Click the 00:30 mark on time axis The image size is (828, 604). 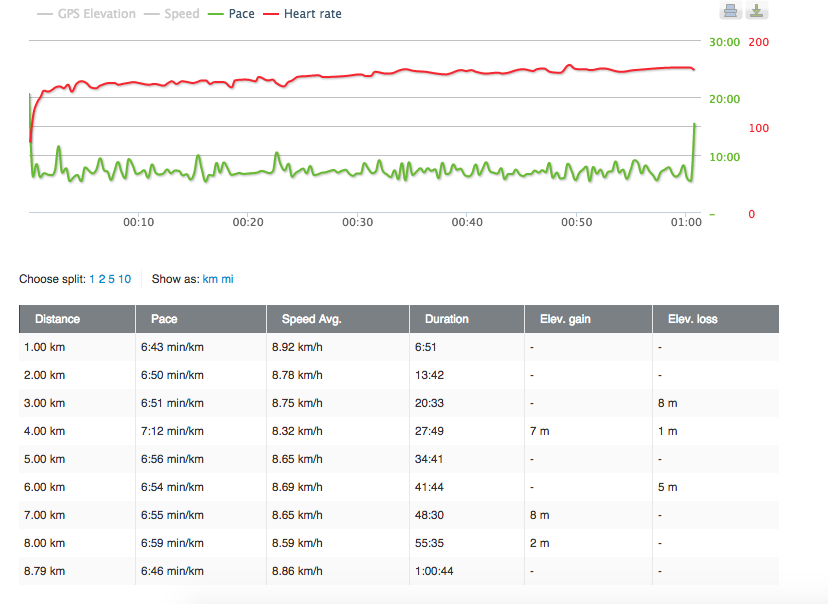pyautogui.click(x=357, y=222)
